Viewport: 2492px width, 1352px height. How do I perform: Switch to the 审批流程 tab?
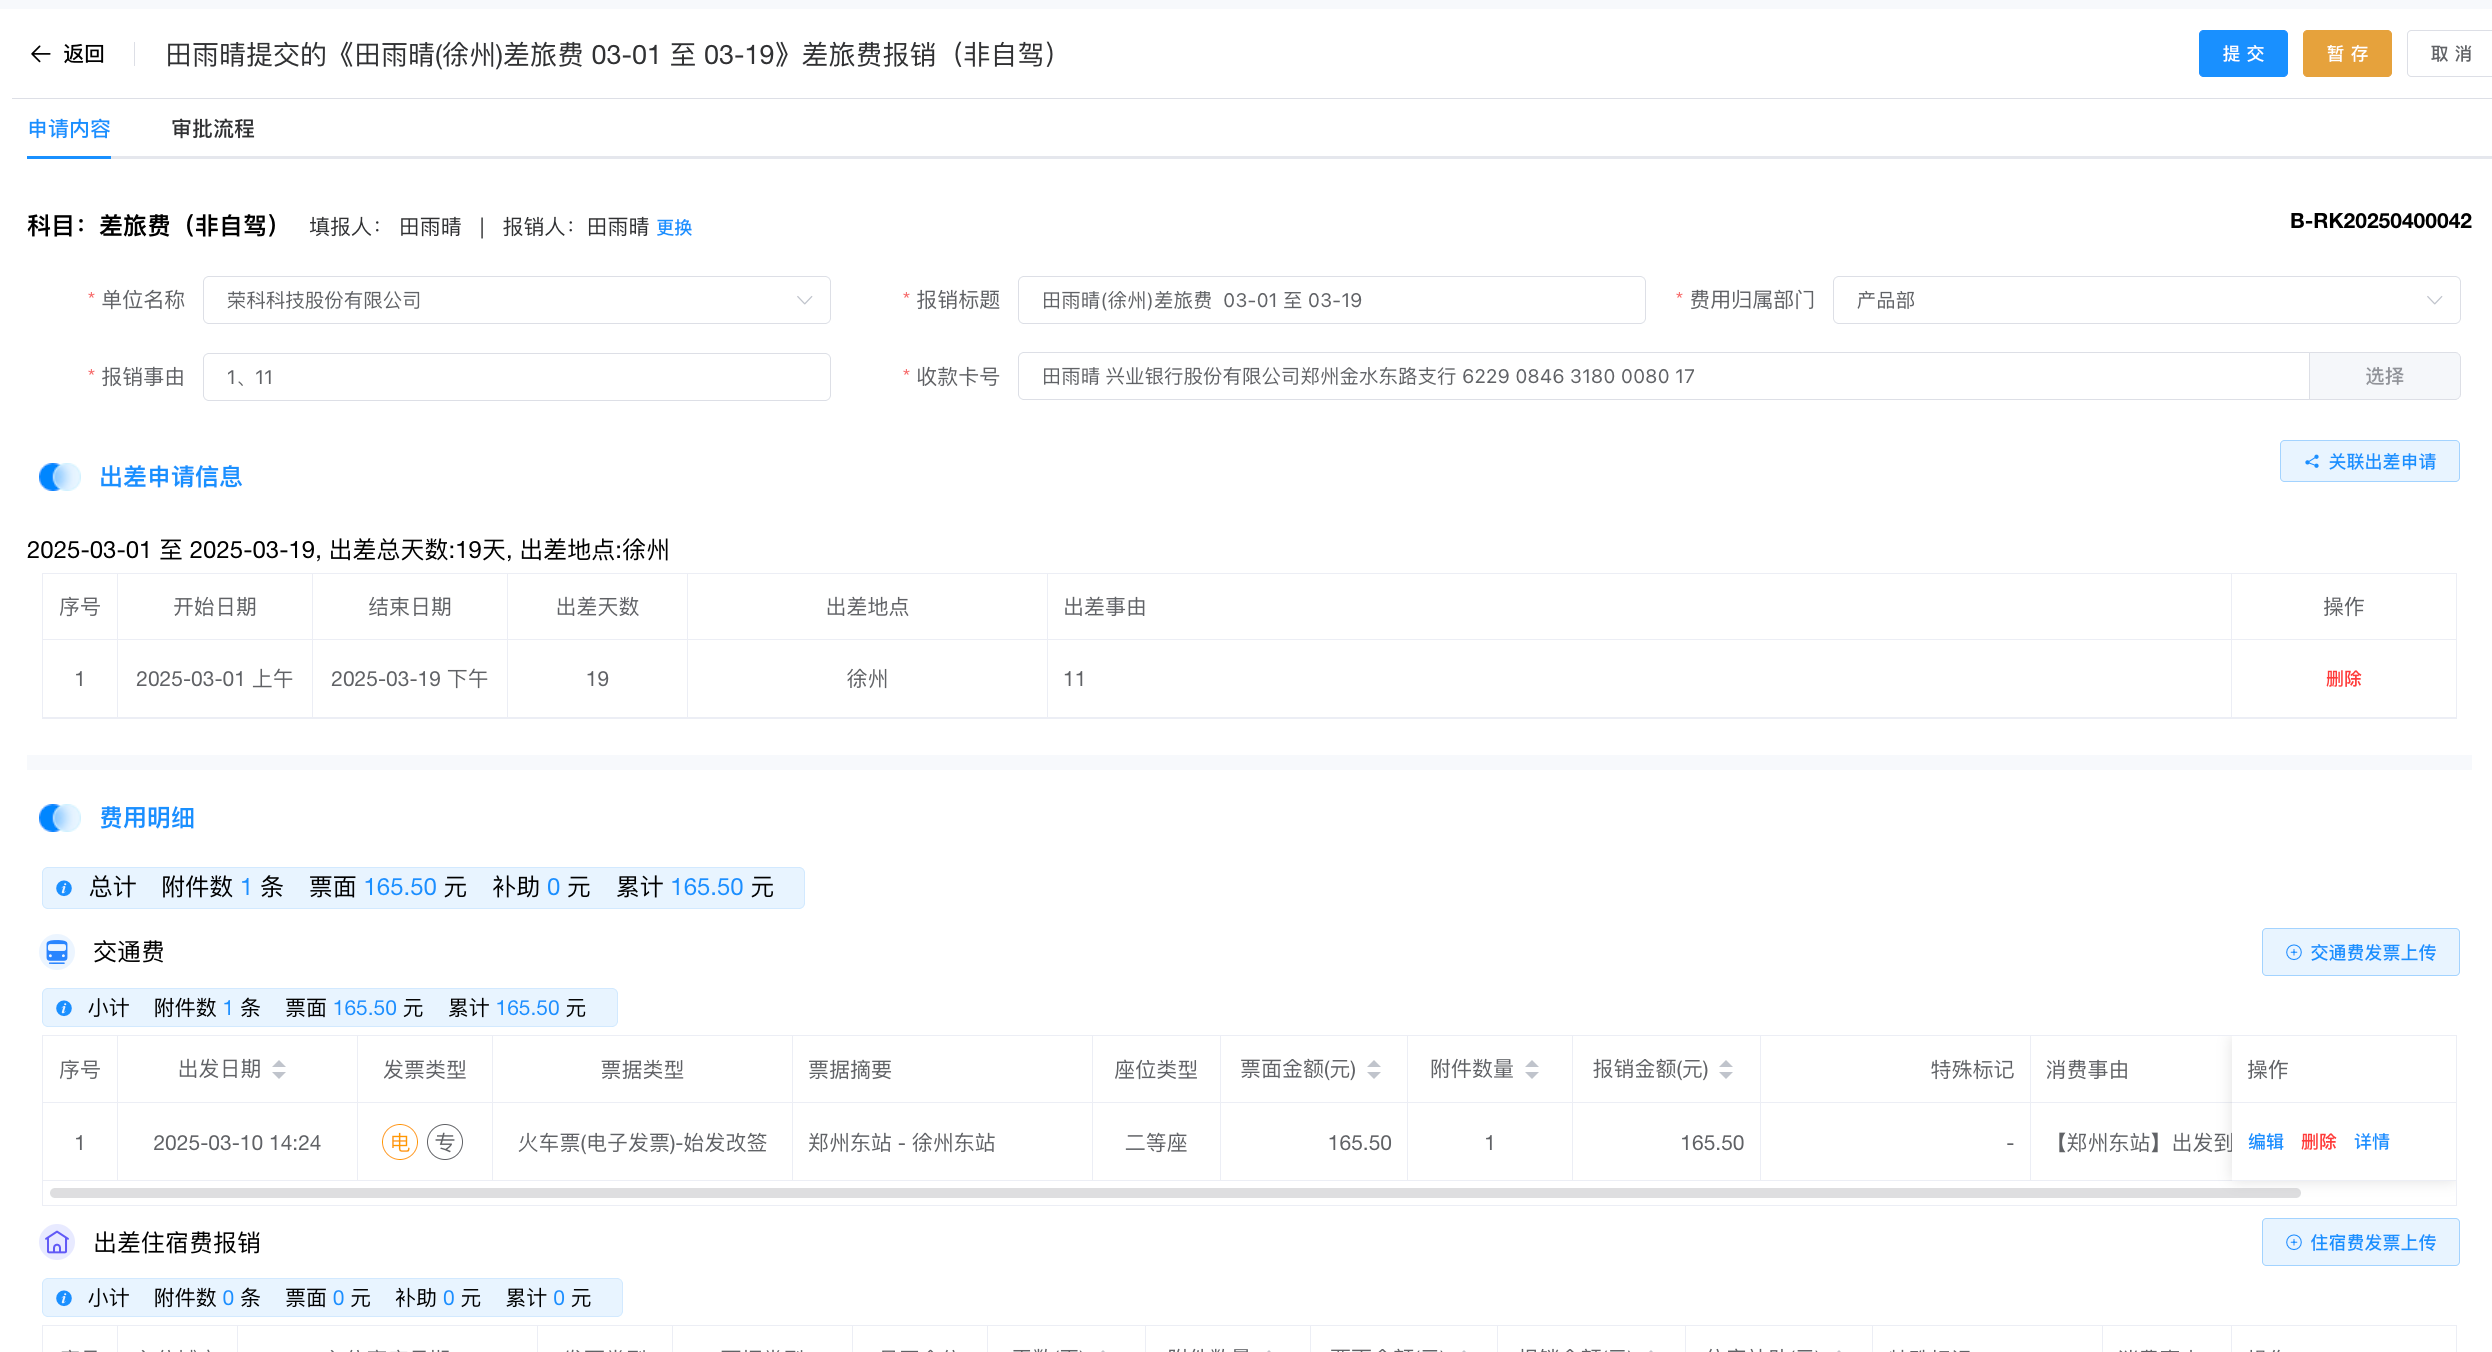click(213, 129)
